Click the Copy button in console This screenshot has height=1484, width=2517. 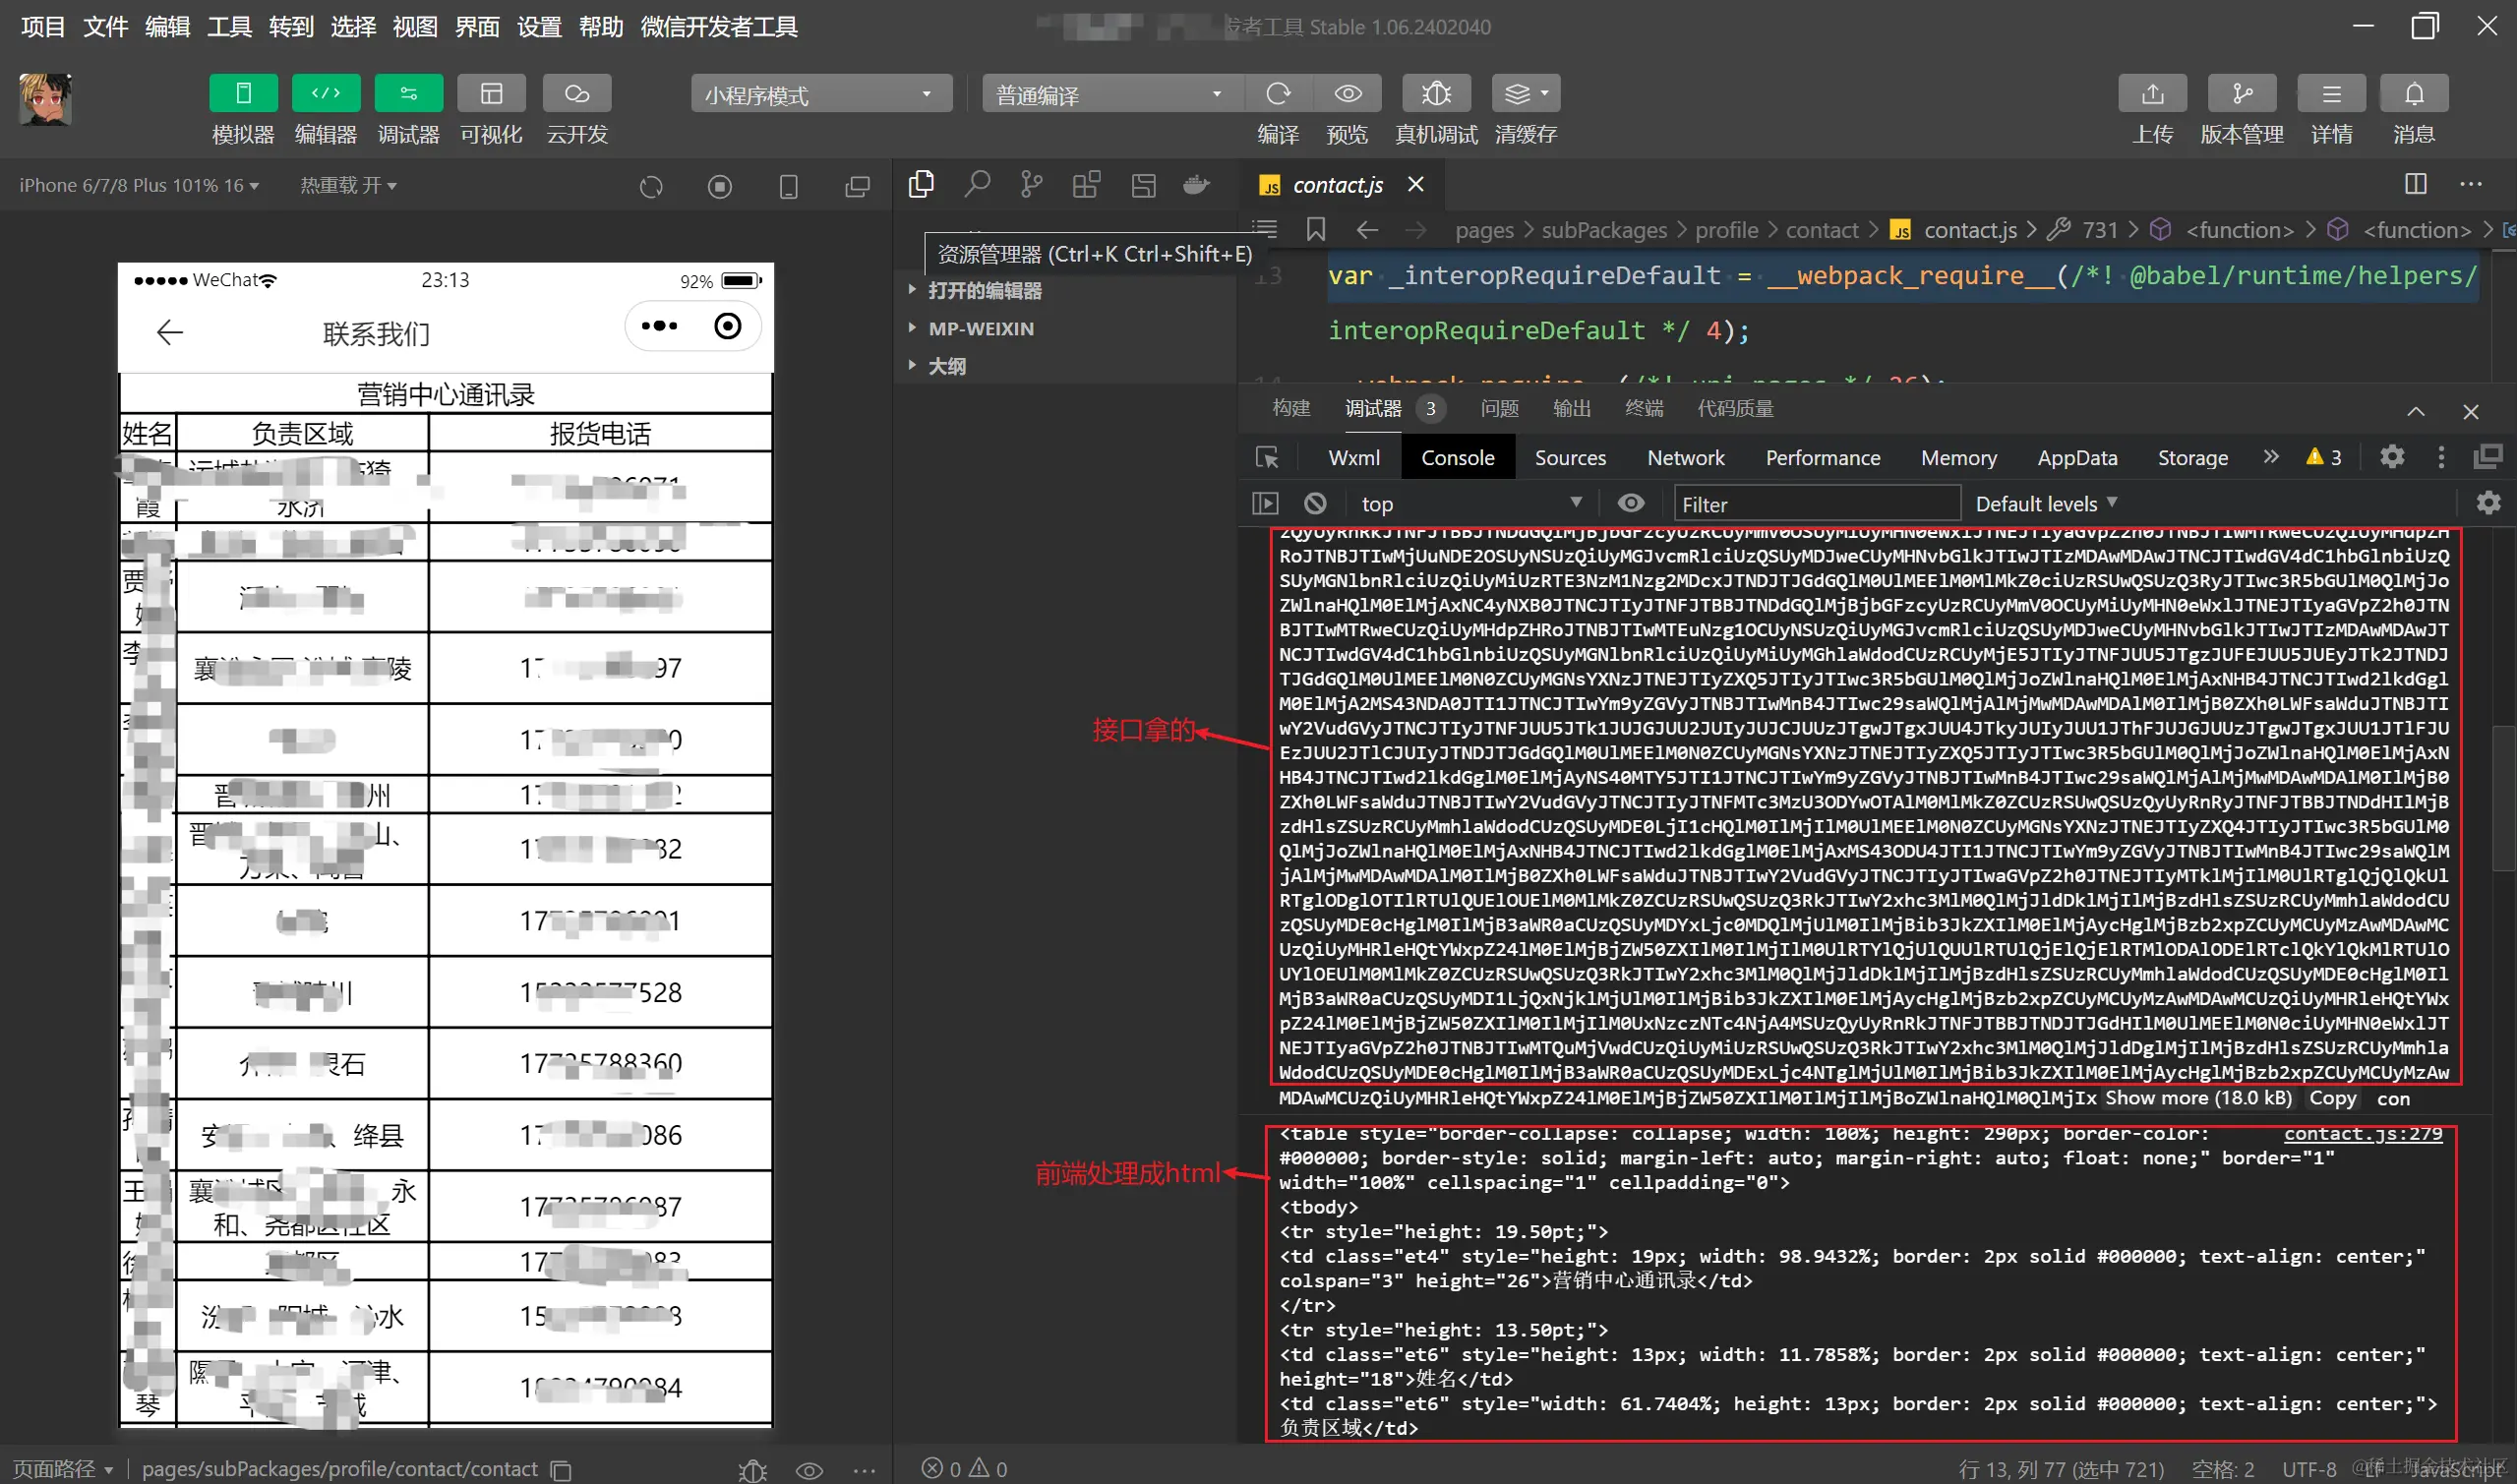click(x=2332, y=1098)
